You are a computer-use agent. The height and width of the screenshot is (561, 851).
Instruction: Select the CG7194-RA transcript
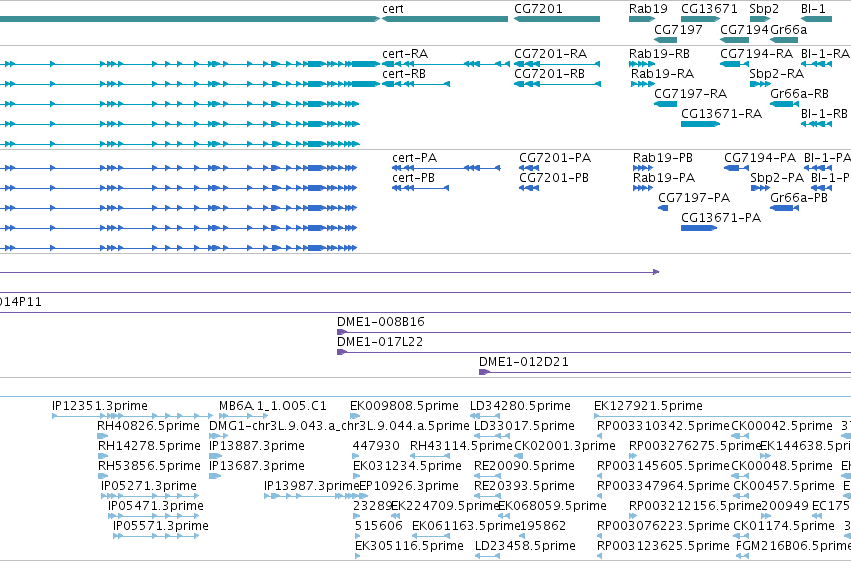[x=734, y=64]
